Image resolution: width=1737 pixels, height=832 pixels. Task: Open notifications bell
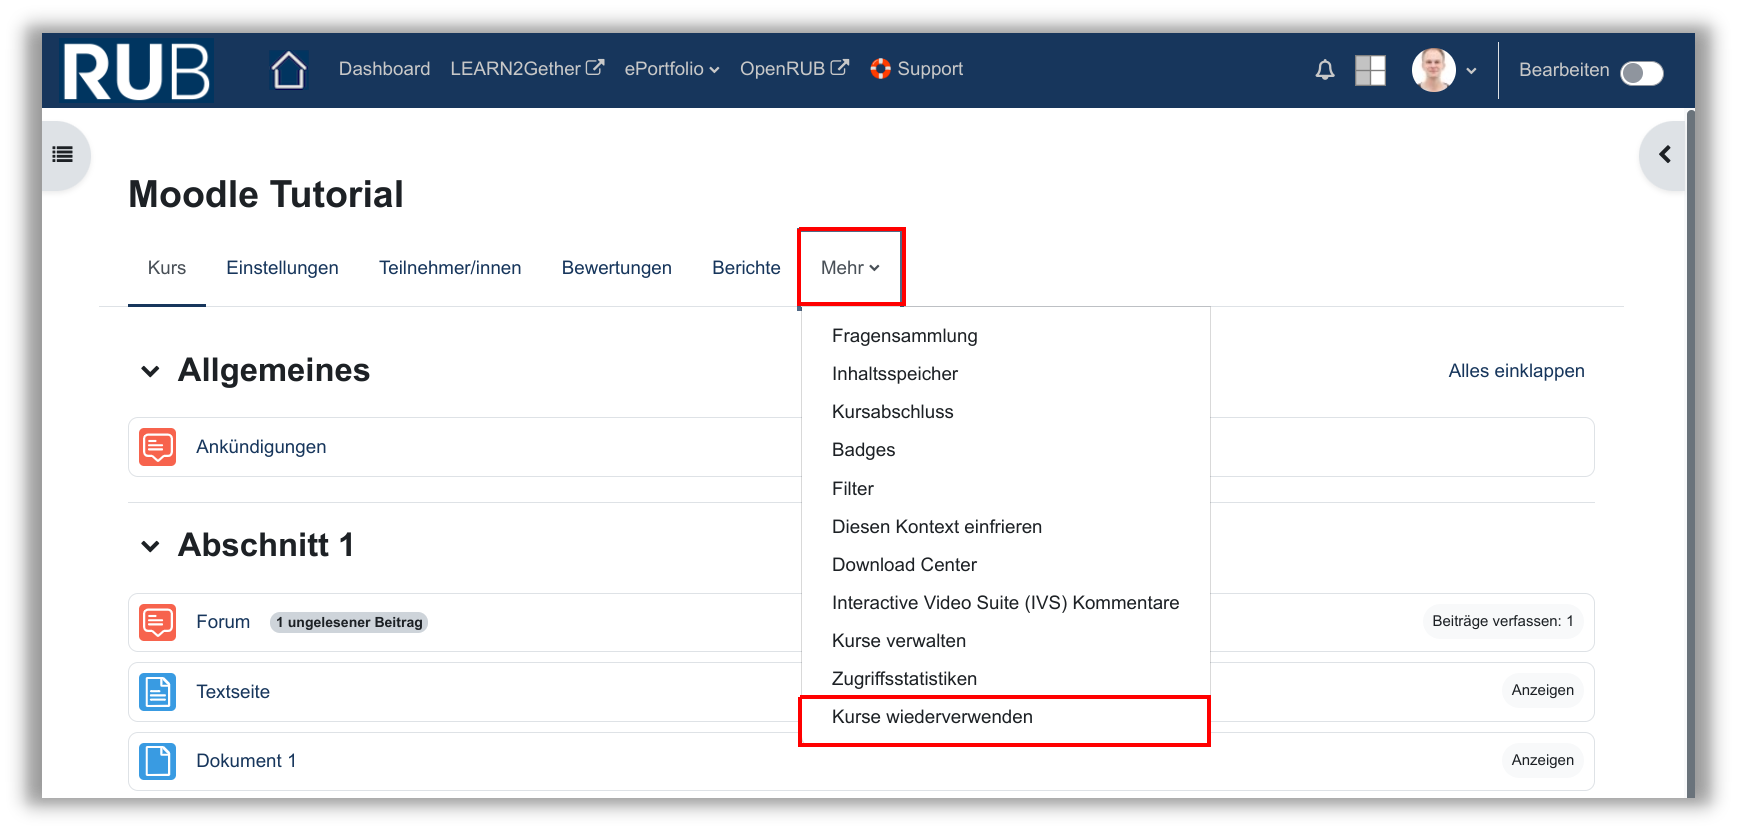click(x=1324, y=70)
